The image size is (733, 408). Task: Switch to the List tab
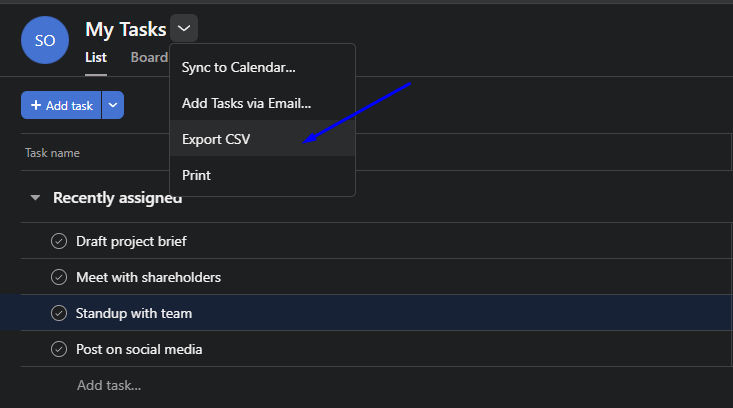click(96, 57)
